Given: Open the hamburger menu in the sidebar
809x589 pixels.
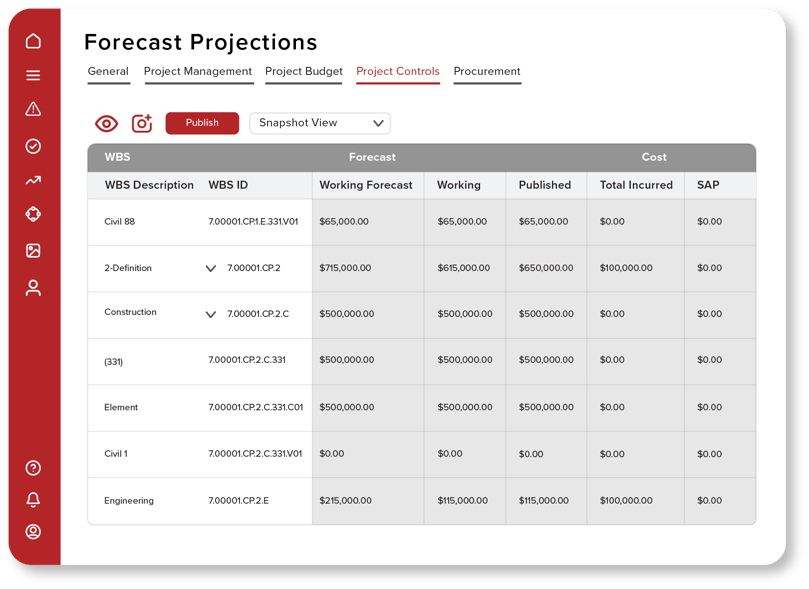Looking at the screenshot, I should click(x=33, y=75).
